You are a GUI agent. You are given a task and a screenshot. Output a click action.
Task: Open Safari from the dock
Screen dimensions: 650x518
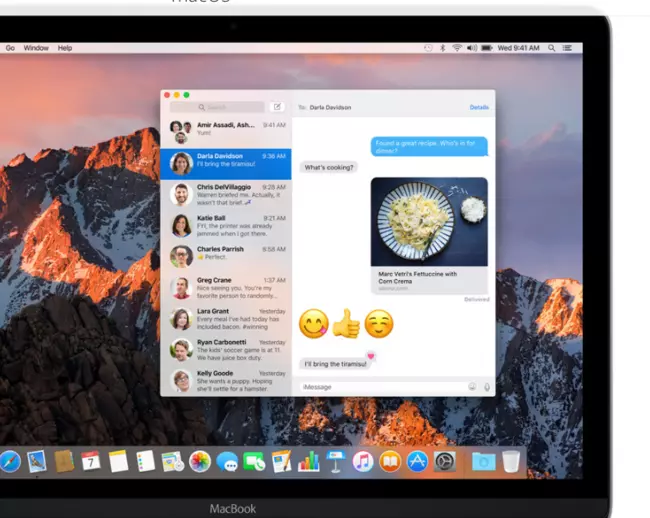[10, 461]
